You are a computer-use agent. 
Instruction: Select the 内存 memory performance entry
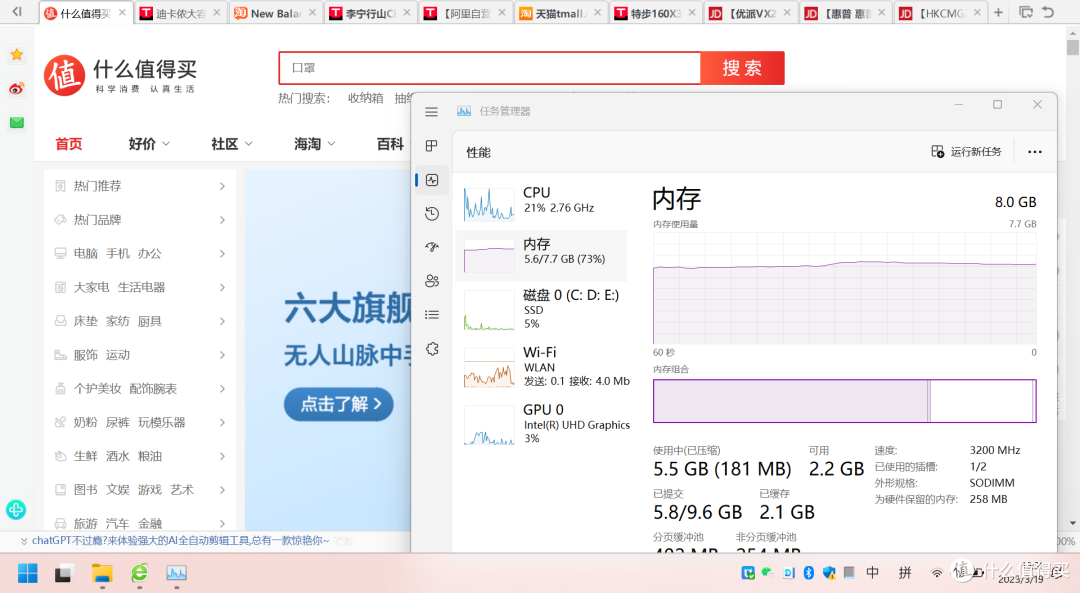[x=541, y=254]
